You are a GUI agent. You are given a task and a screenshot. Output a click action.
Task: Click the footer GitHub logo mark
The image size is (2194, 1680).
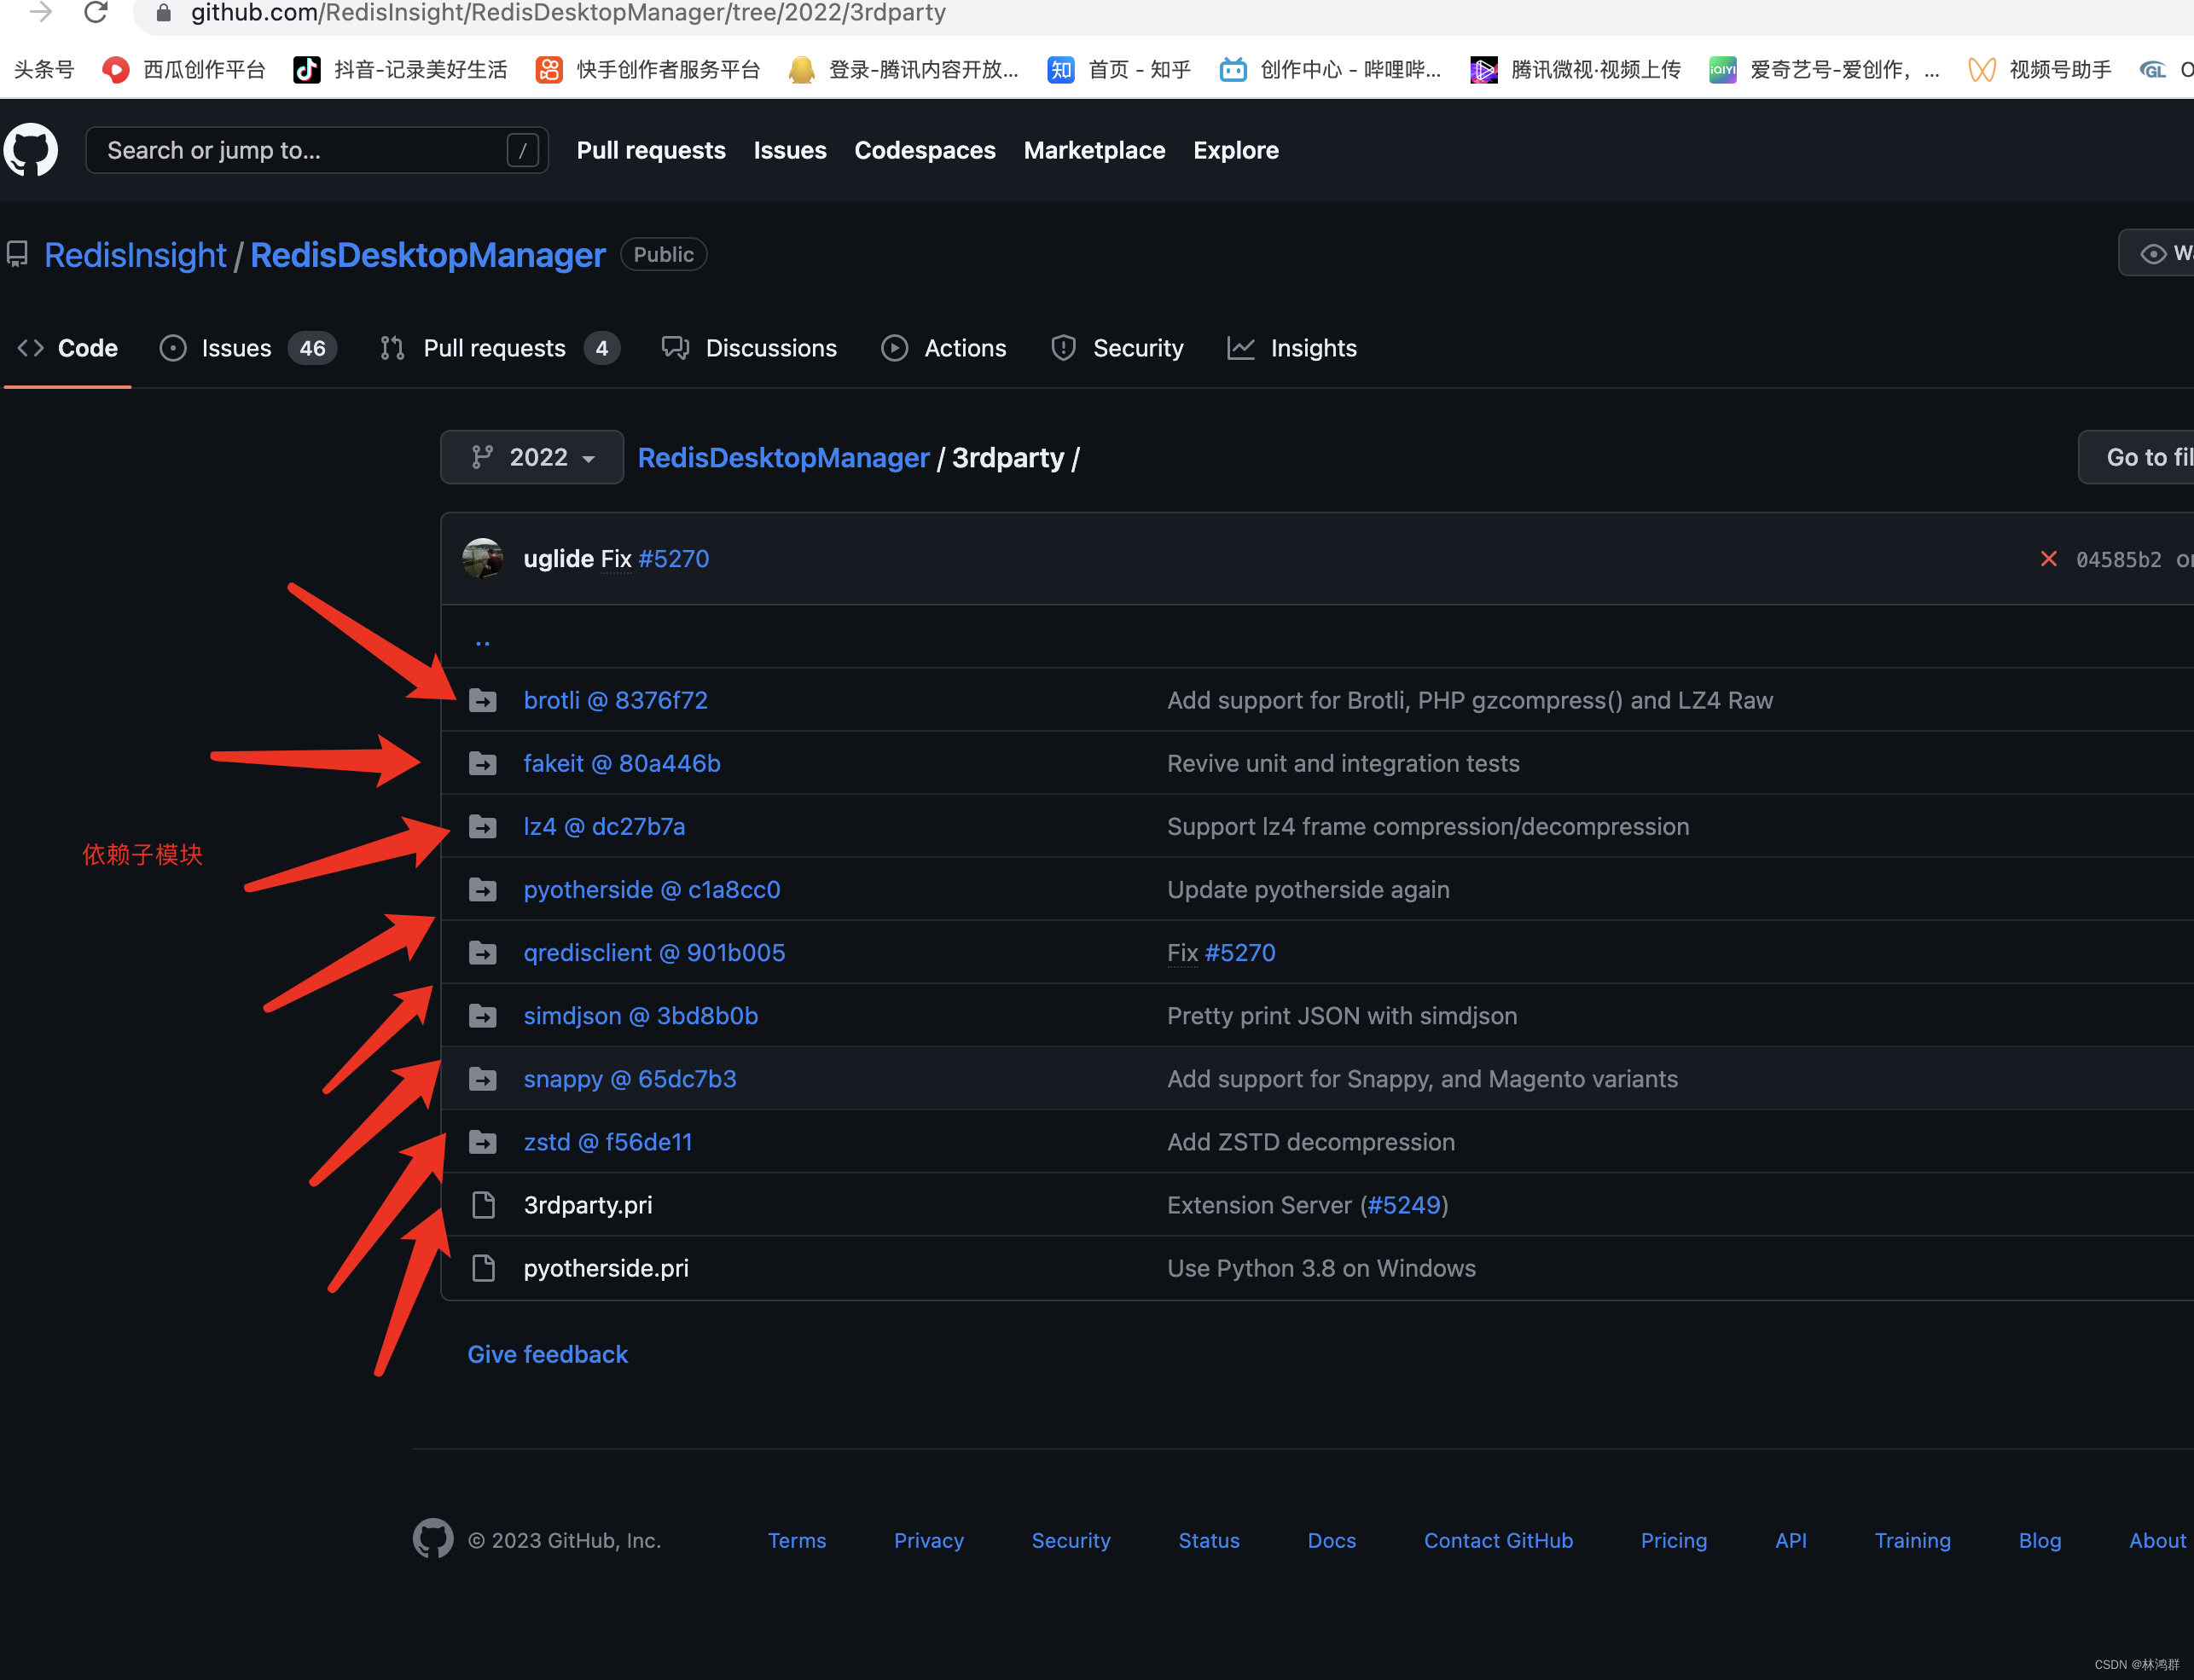pyautogui.click(x=433, y=1538)
